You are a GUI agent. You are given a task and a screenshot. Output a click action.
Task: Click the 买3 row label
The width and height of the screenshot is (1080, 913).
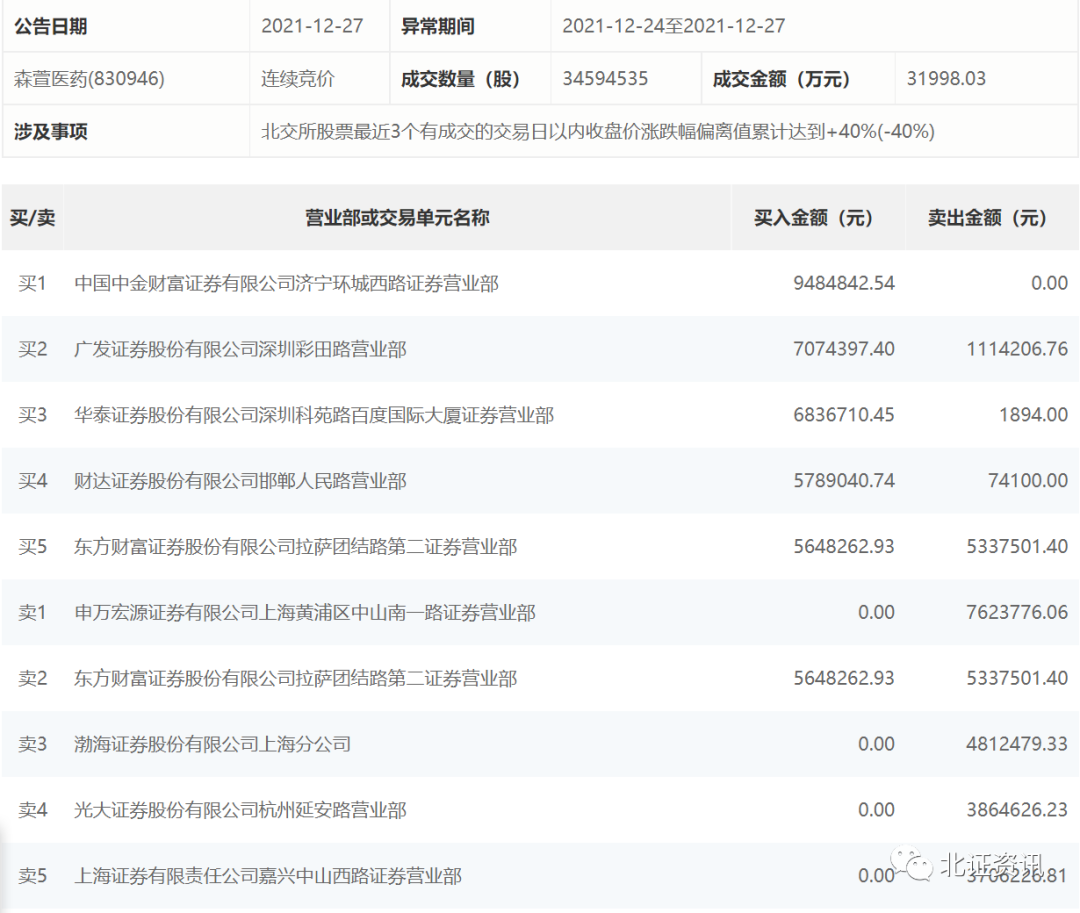coord(32,415)
